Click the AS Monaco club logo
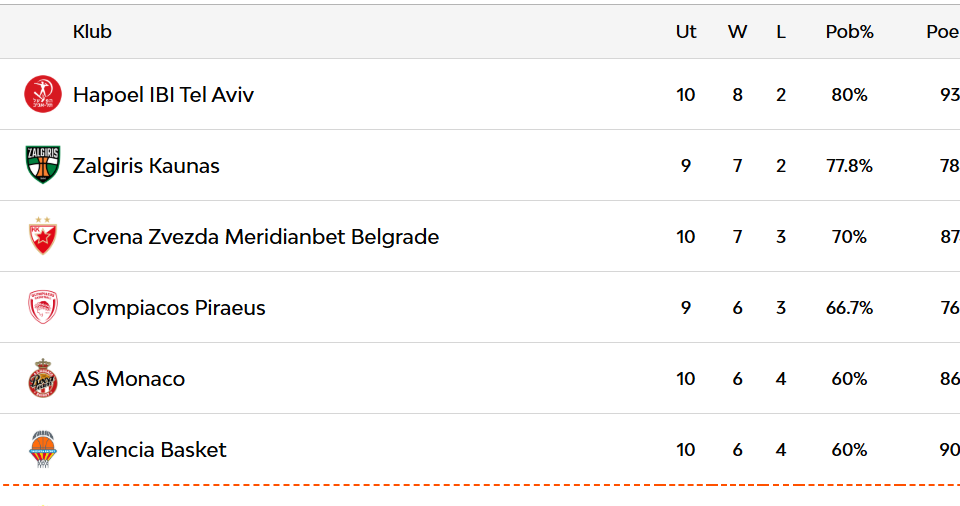 click(x=43, y=379)
